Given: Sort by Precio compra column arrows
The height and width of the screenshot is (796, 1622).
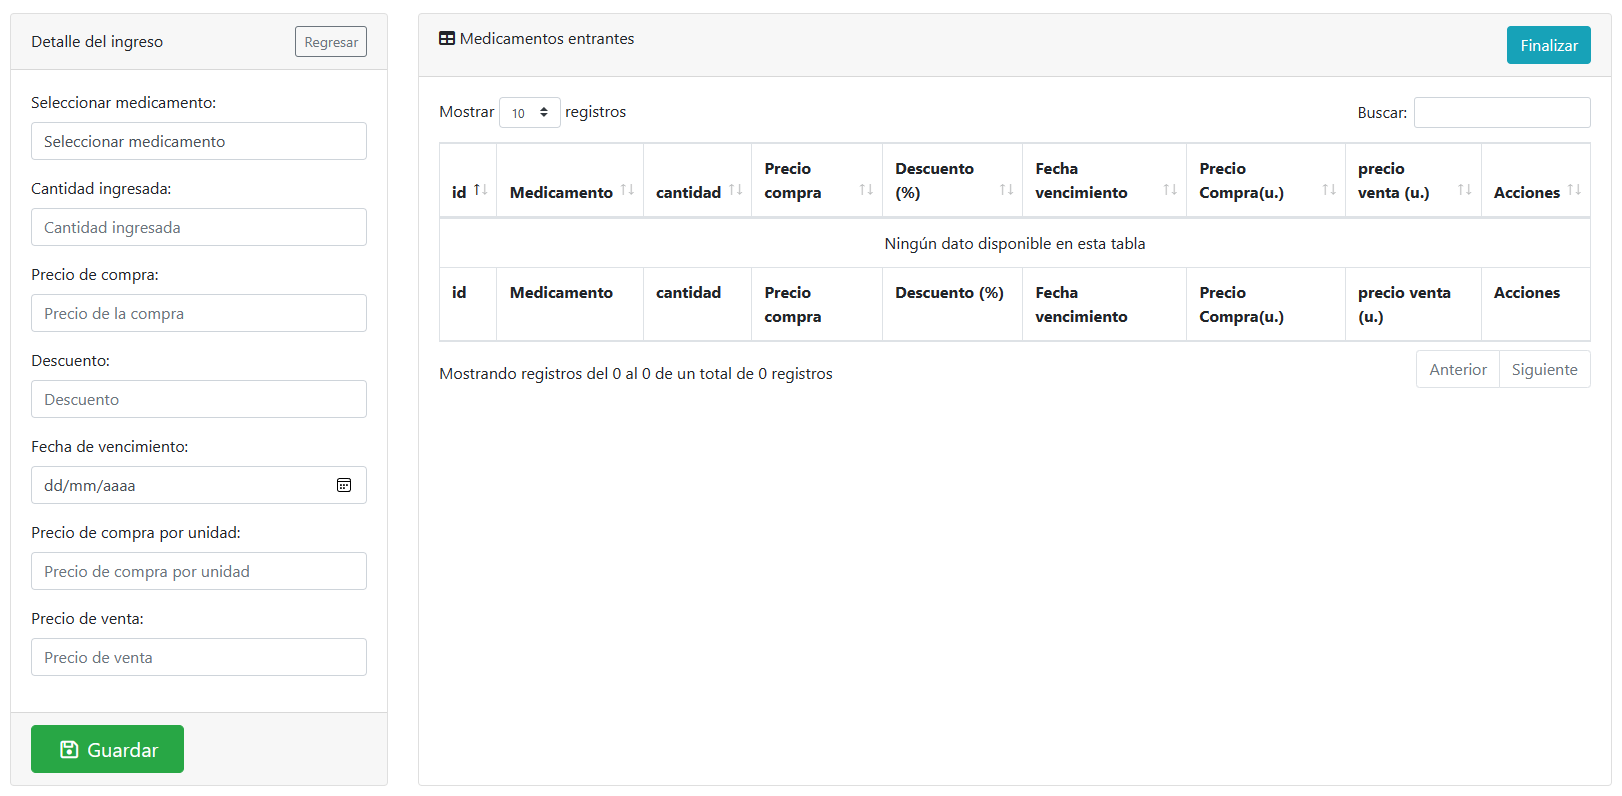Looking at the screenshot, I should pos(866,190).
